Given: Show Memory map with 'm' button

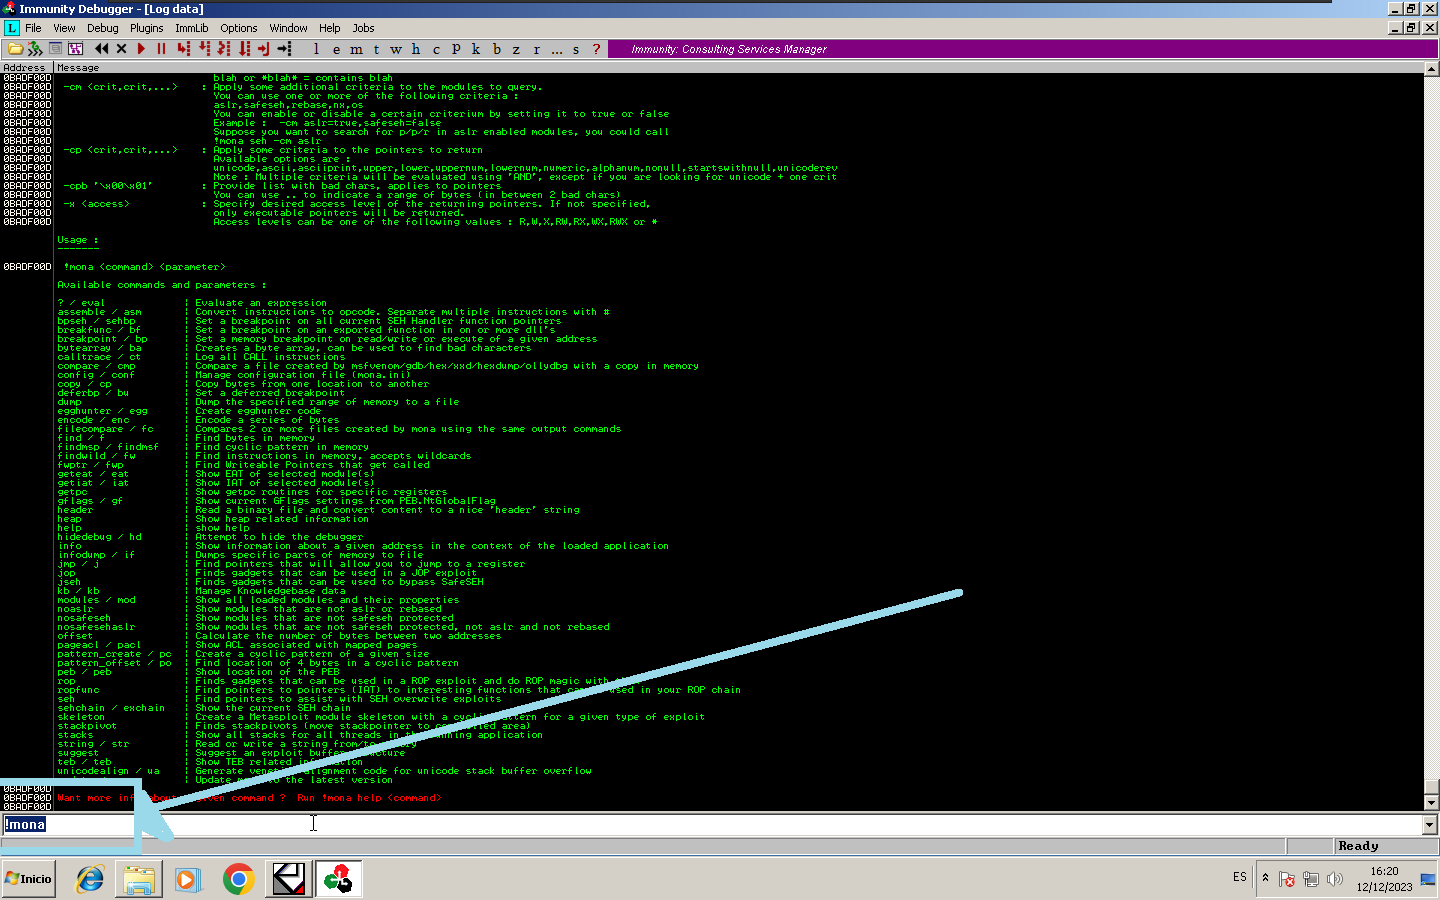Looking at the screenshot, I should (357, 49).
